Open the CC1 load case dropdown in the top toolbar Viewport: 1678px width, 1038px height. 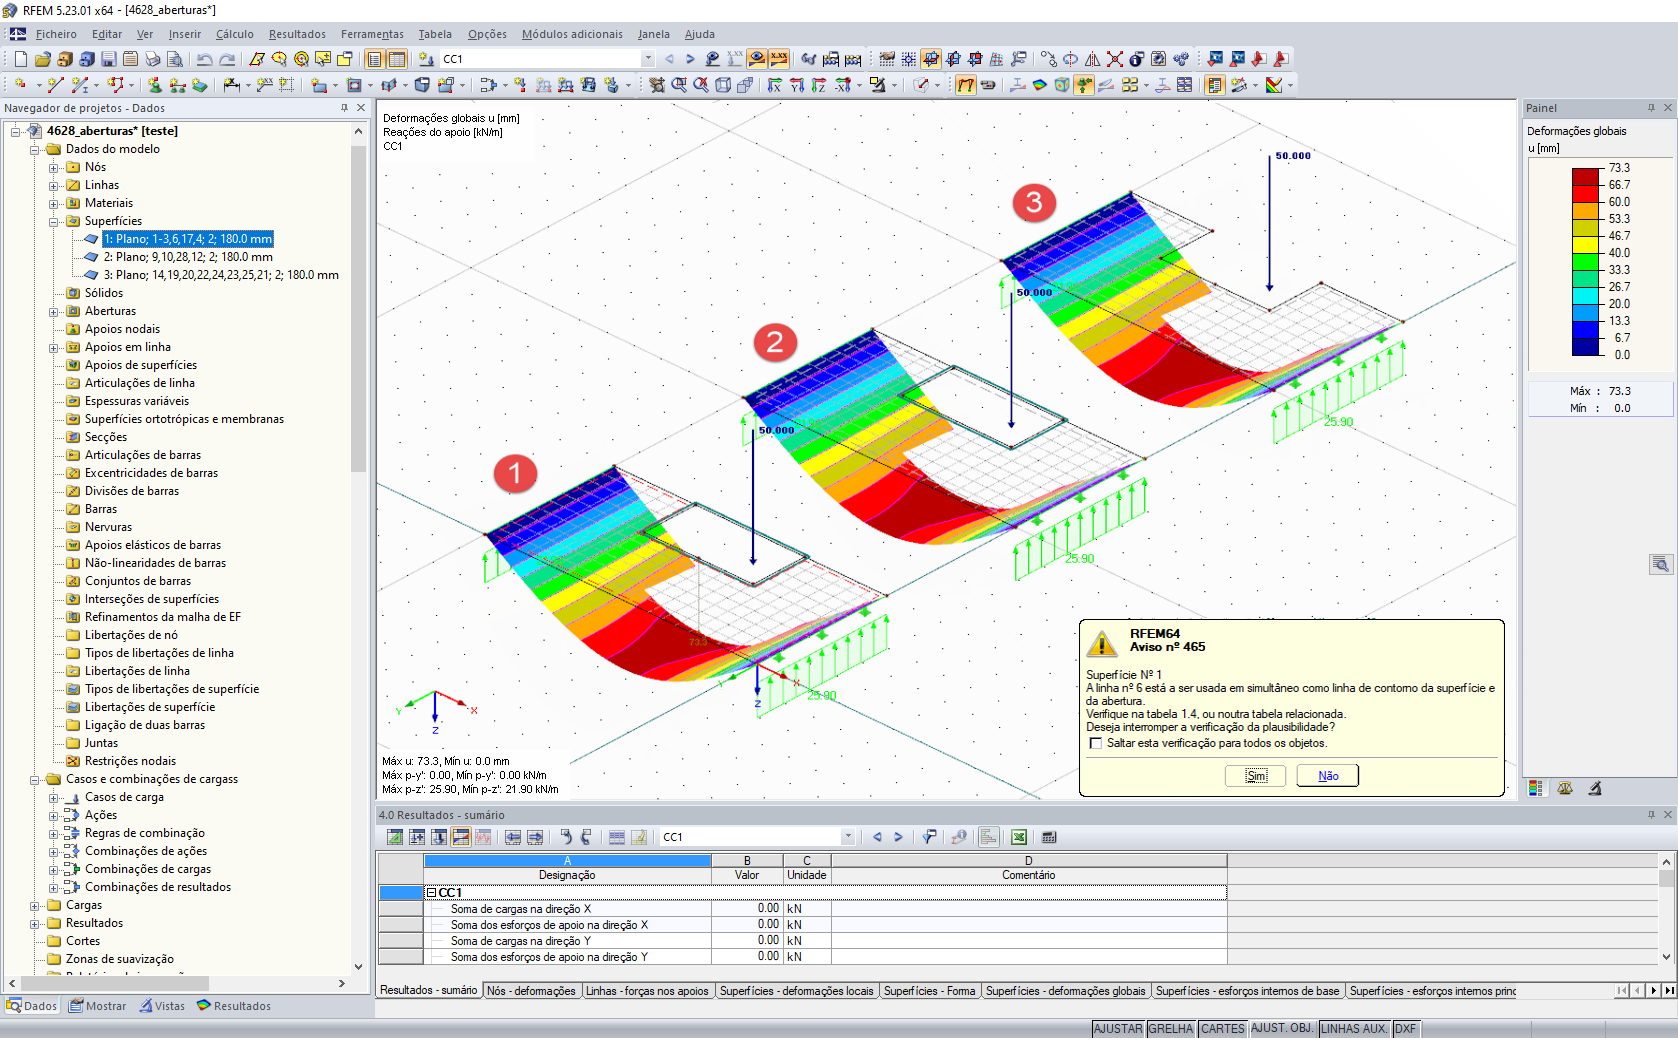[x=648, y=59]
